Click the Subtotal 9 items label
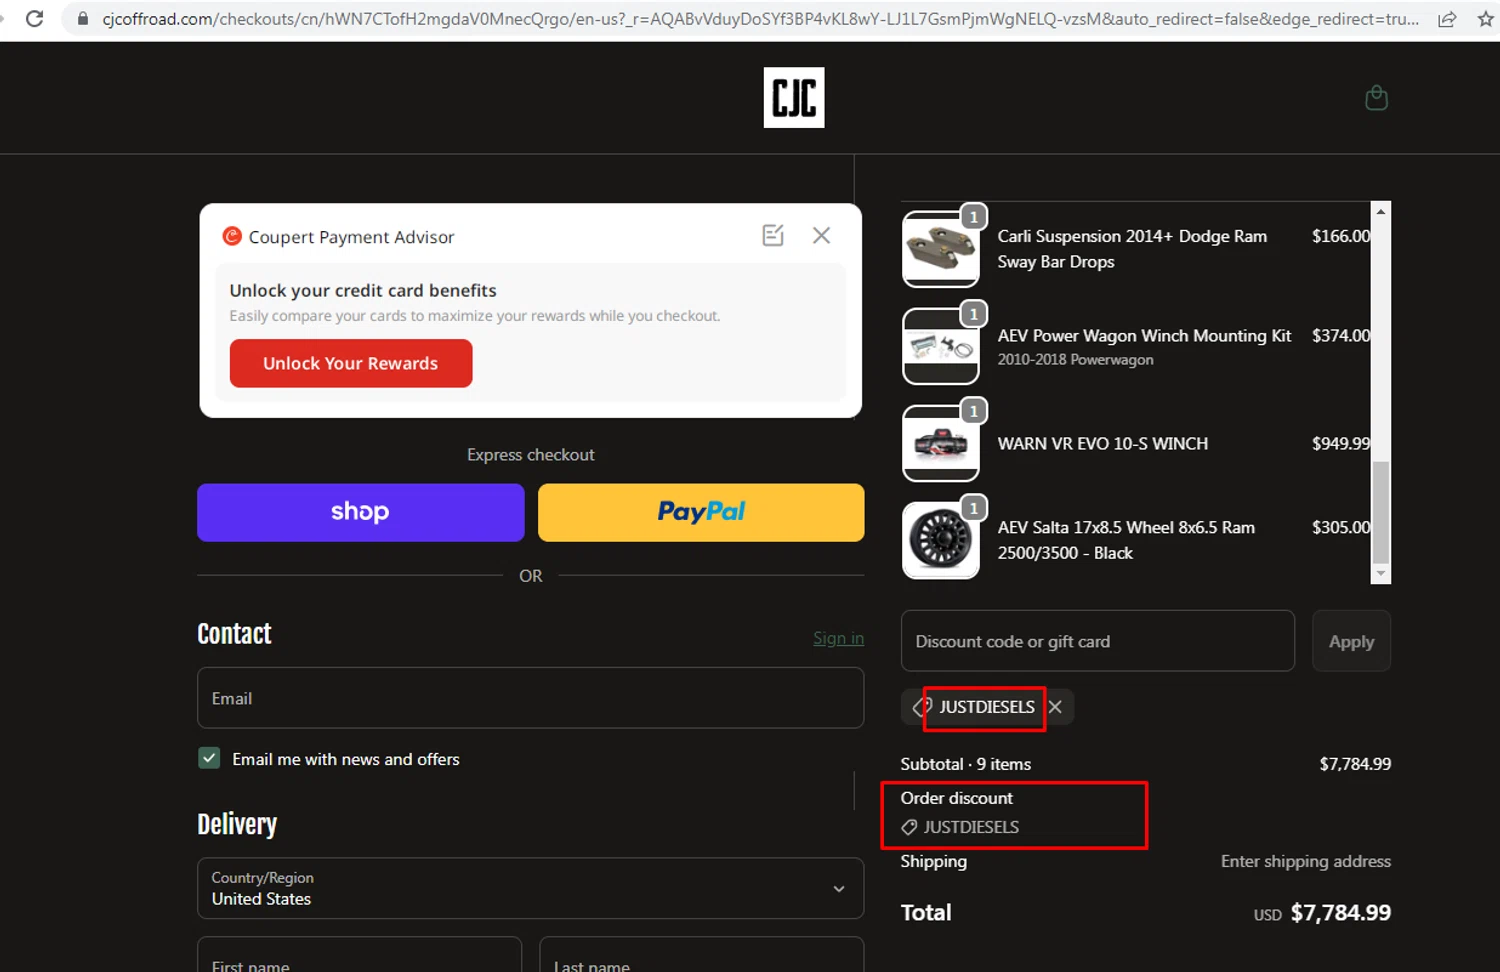1500x972 pixels. pos(966,764)
